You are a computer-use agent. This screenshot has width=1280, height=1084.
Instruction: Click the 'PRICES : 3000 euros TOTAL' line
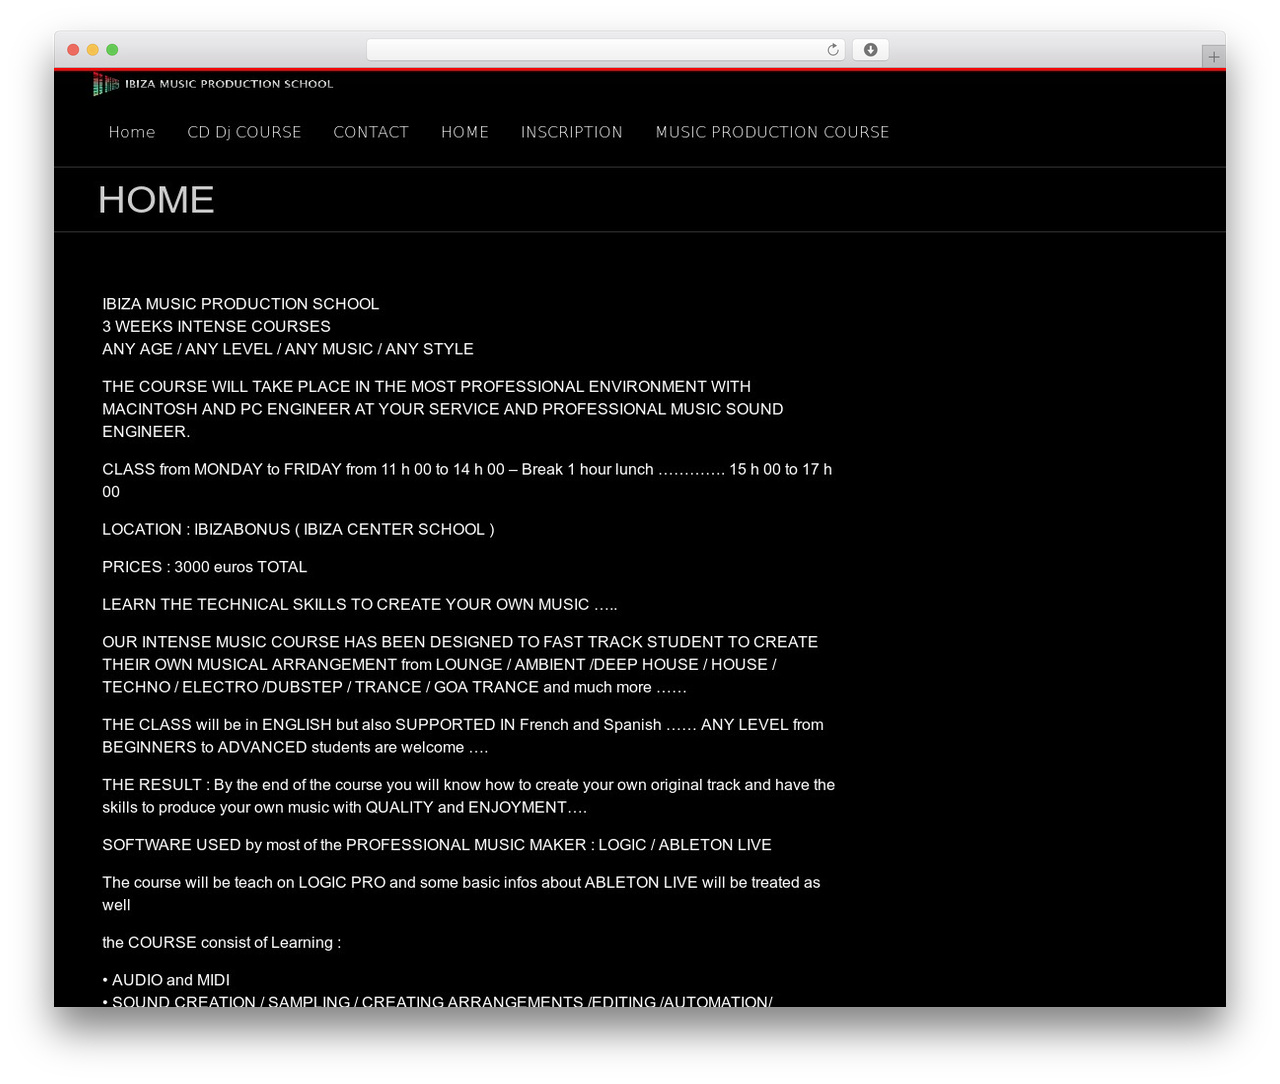click(x=205, y=567)
